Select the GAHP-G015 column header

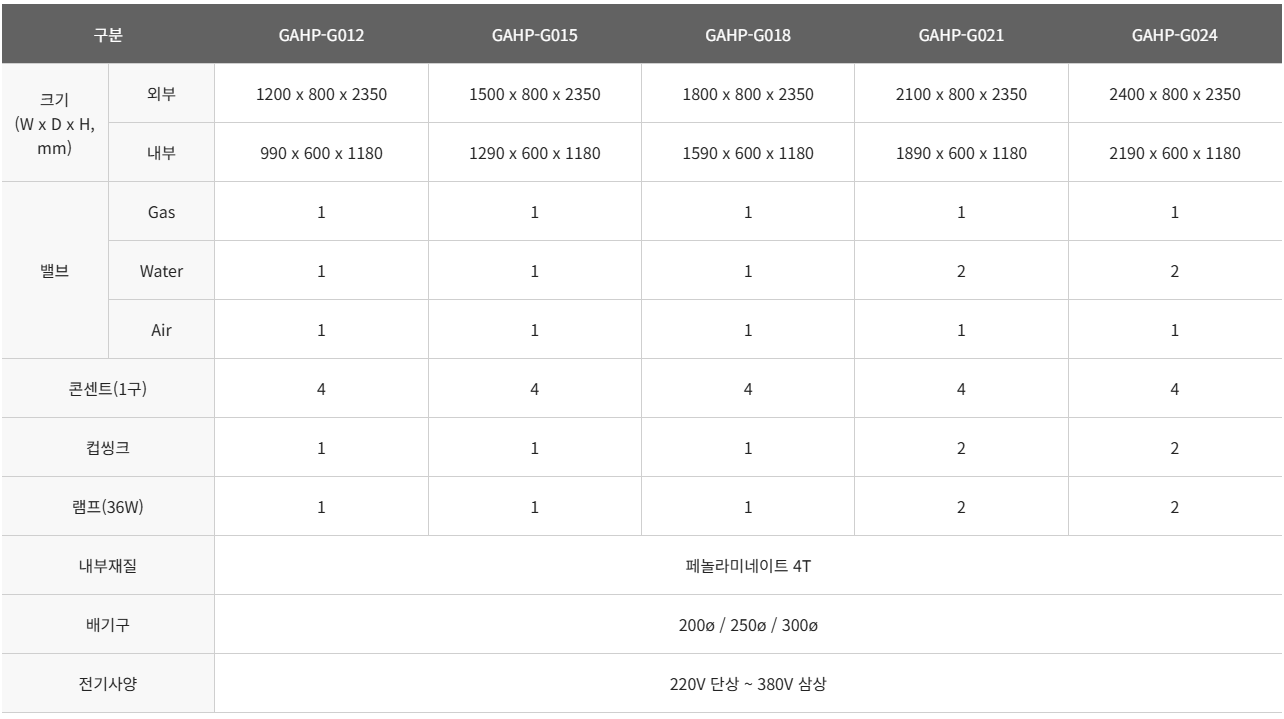coord(534,35)
